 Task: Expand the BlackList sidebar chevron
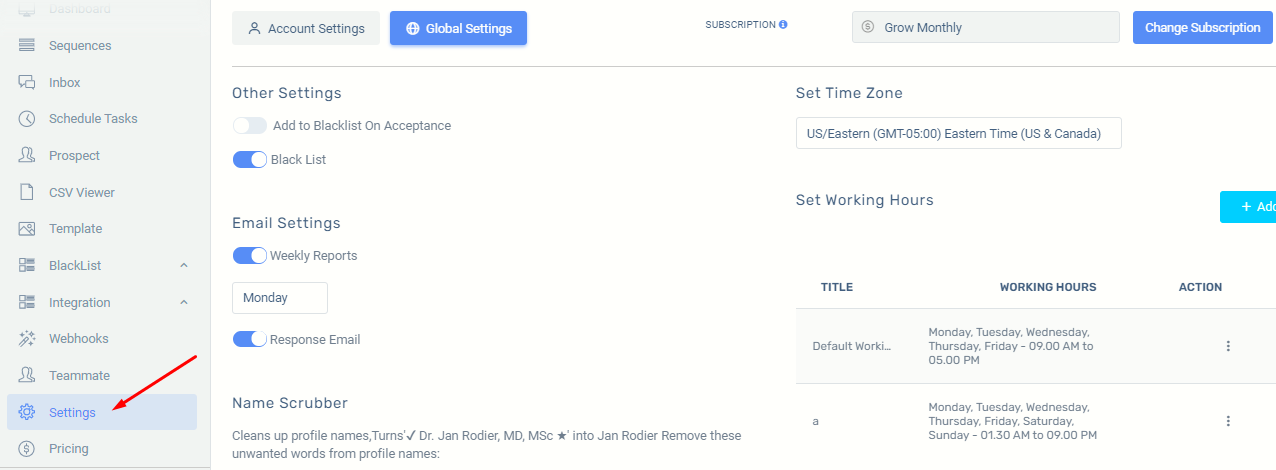[x=184, y=266]
